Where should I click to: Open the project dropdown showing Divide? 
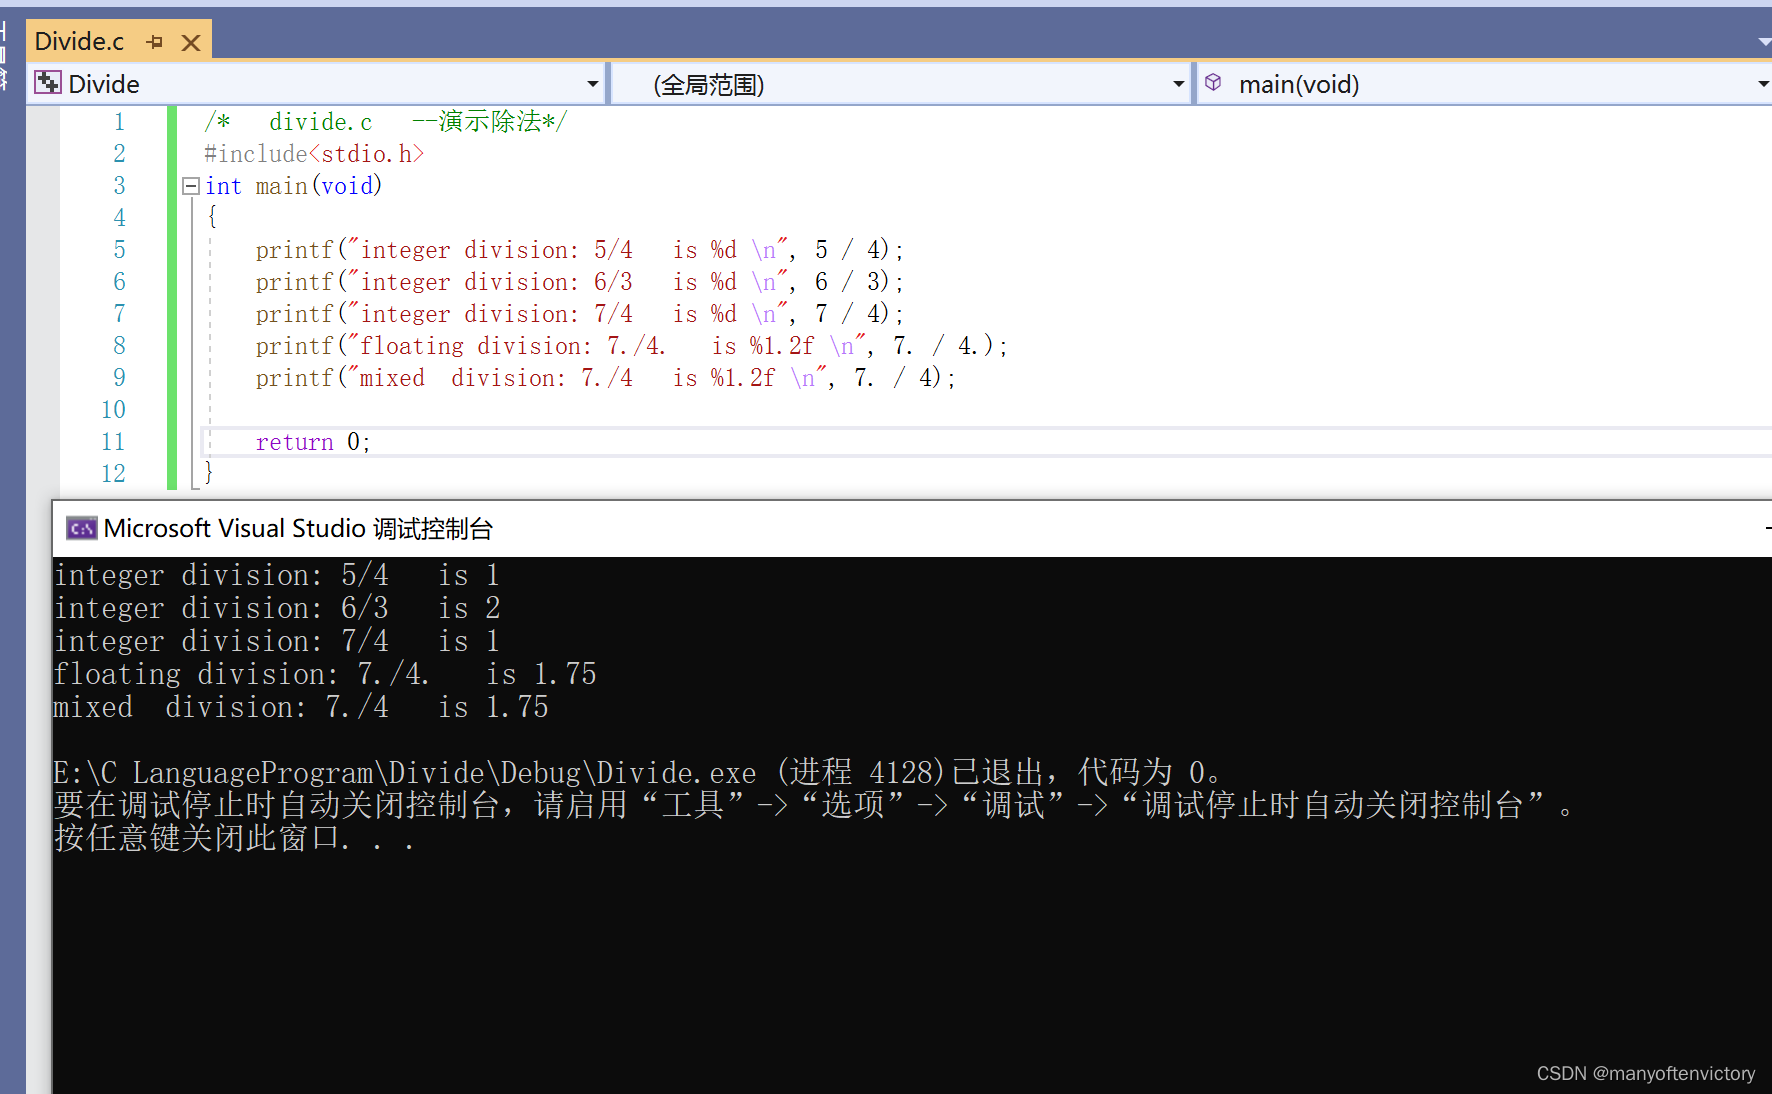[592, 83]
